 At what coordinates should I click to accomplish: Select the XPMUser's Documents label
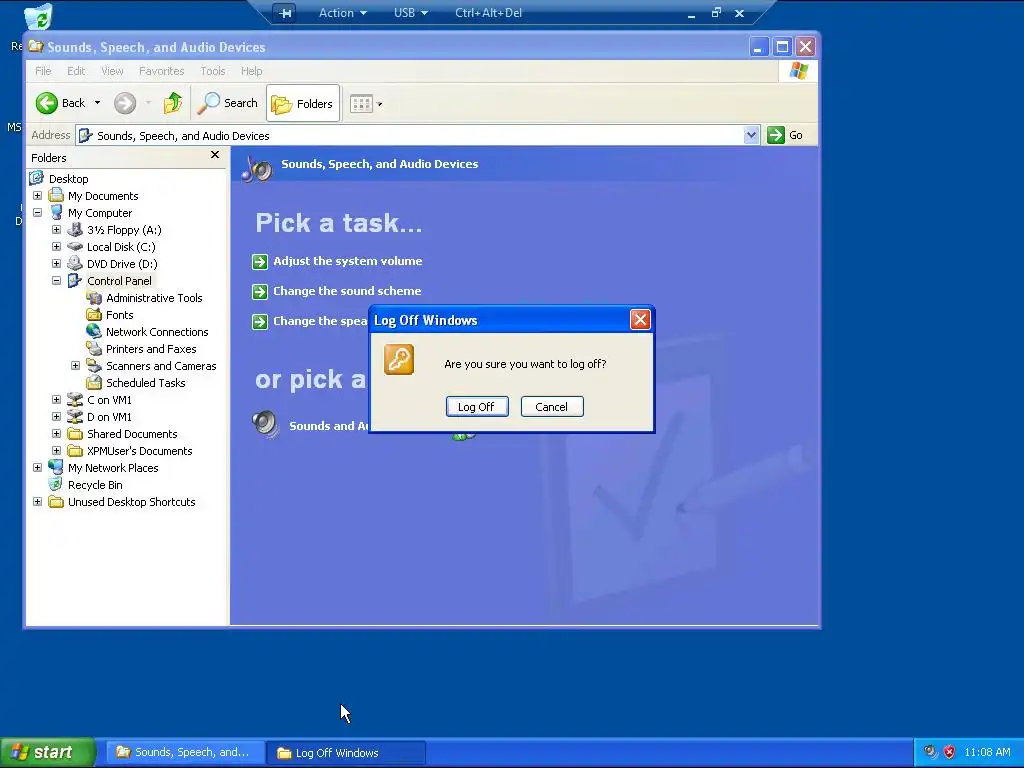click(x=140, y=451)
